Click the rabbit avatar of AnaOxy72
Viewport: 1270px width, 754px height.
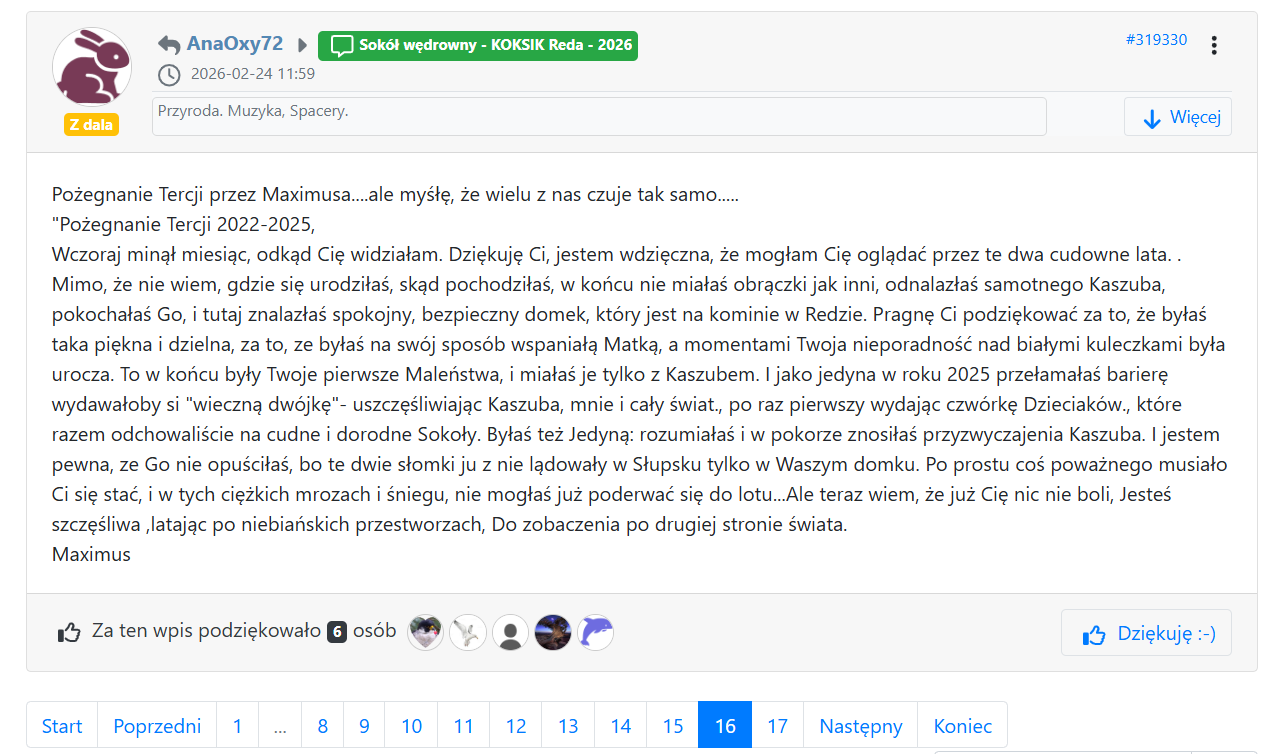click(91, 67)
